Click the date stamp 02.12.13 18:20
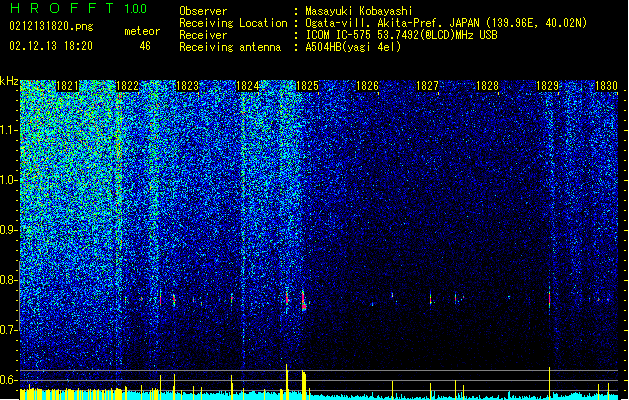Viewport: 629px width, 400px height. pos(51,46)
